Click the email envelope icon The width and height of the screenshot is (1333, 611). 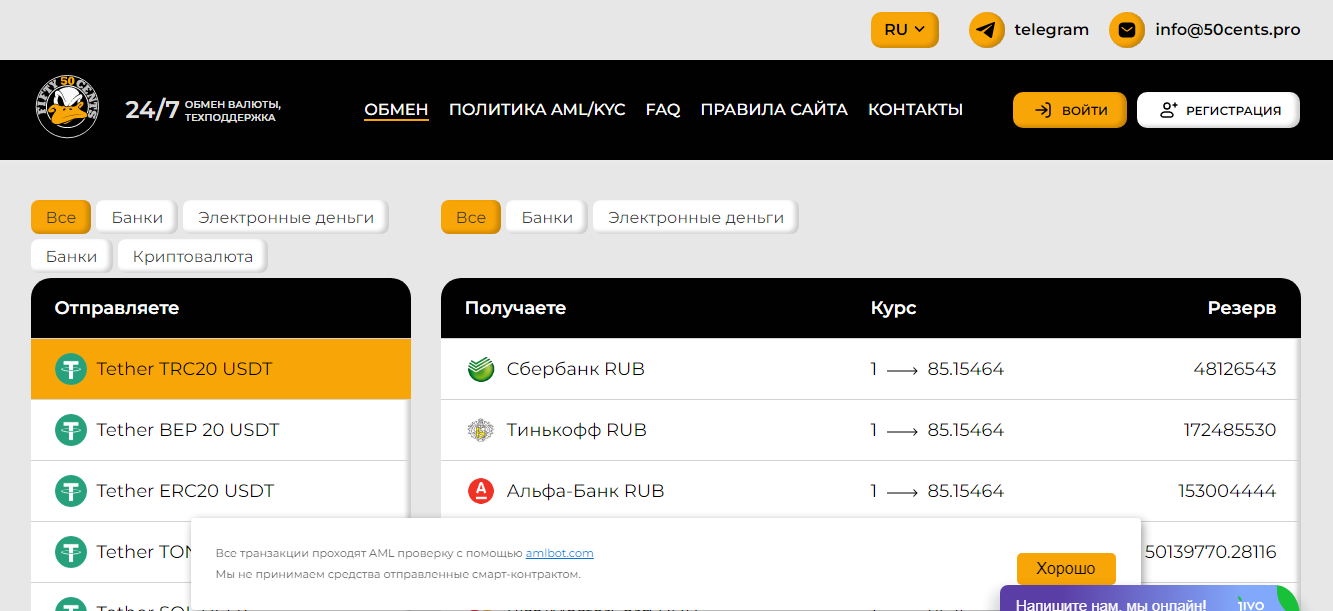[1127, 30]
